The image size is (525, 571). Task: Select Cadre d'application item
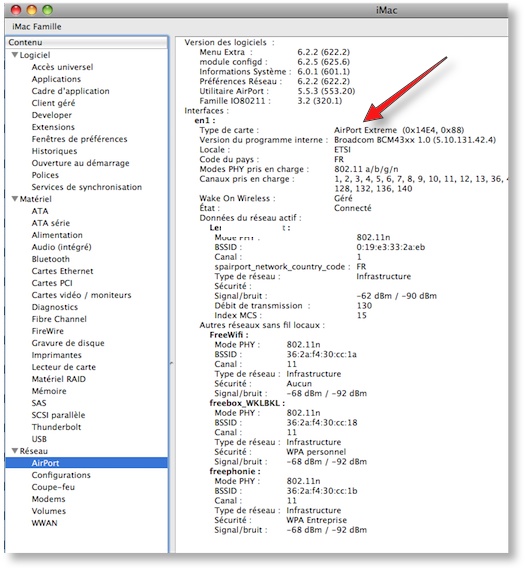[x=70, y=91]
